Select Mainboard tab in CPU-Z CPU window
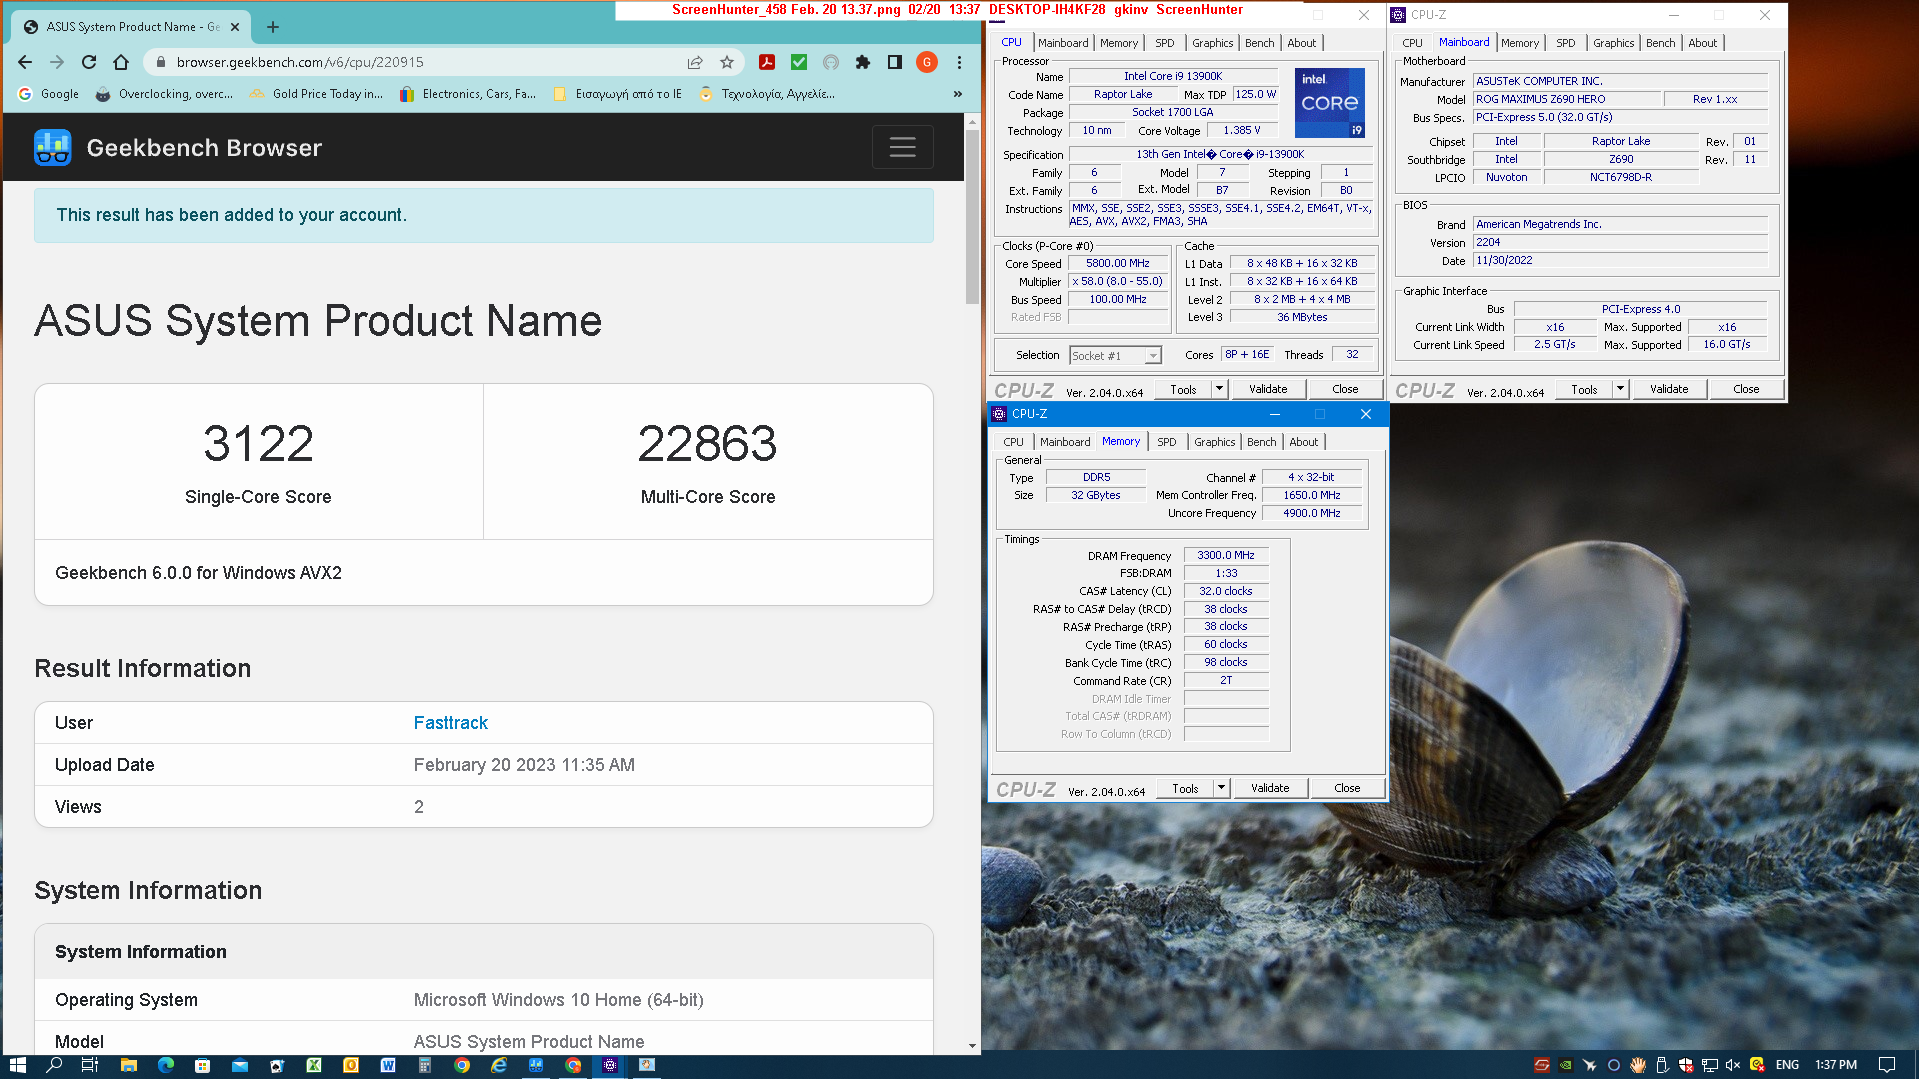Image resolution: width=1919 pixels, height=1079 pixels. [x=1063, y=43]
